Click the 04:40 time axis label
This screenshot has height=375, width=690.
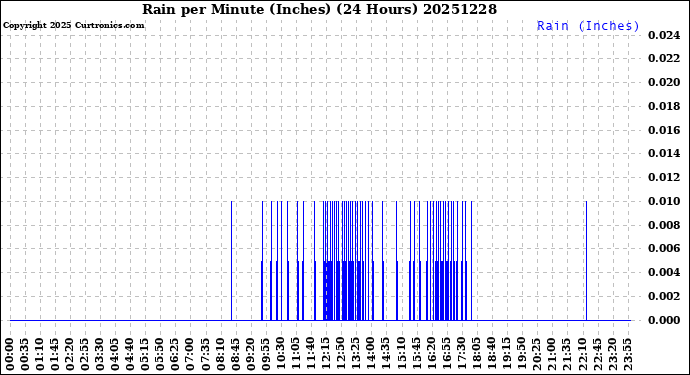[130, 355]
